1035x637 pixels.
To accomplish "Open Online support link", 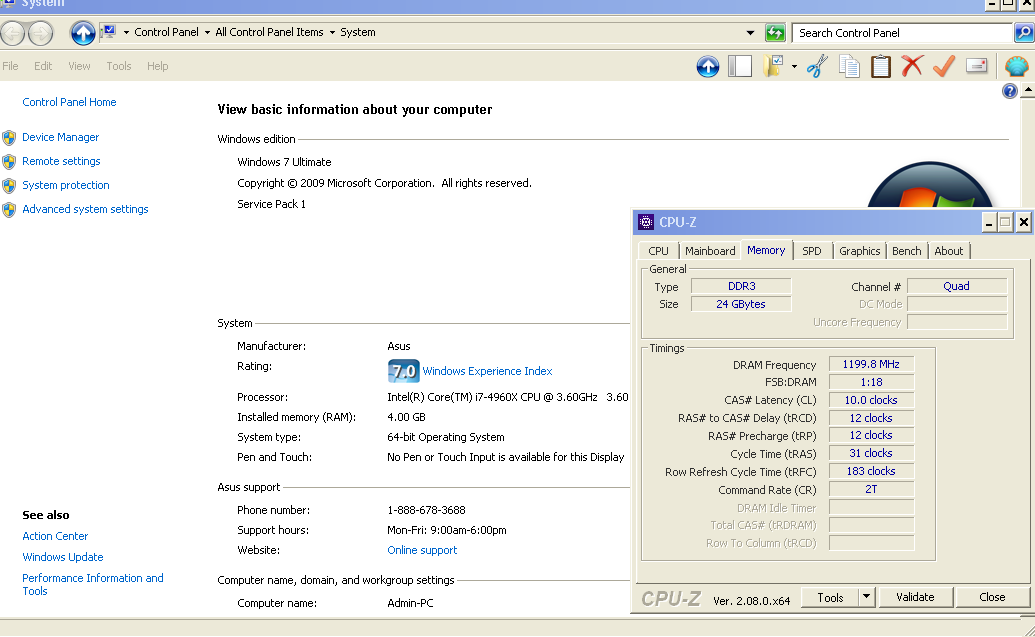I will [x=422, y=550].
